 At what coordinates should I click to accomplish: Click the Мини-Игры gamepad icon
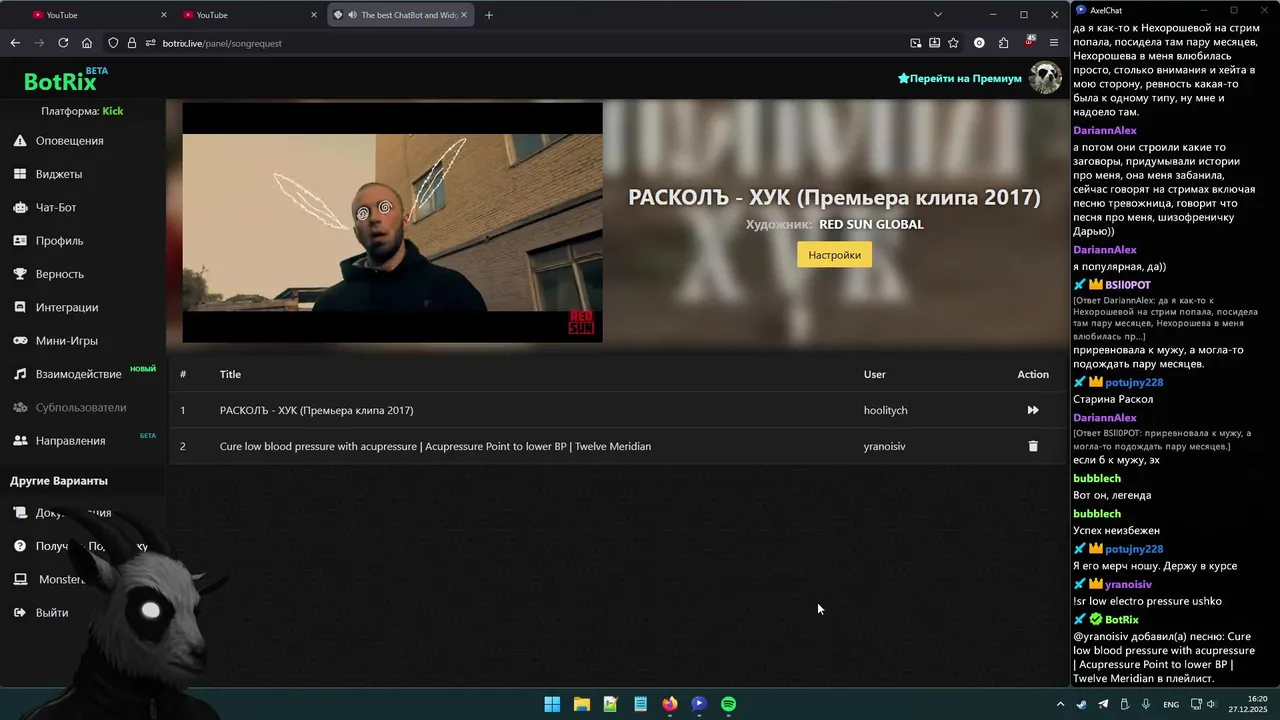pyautogui.click(x=19, y=341)
